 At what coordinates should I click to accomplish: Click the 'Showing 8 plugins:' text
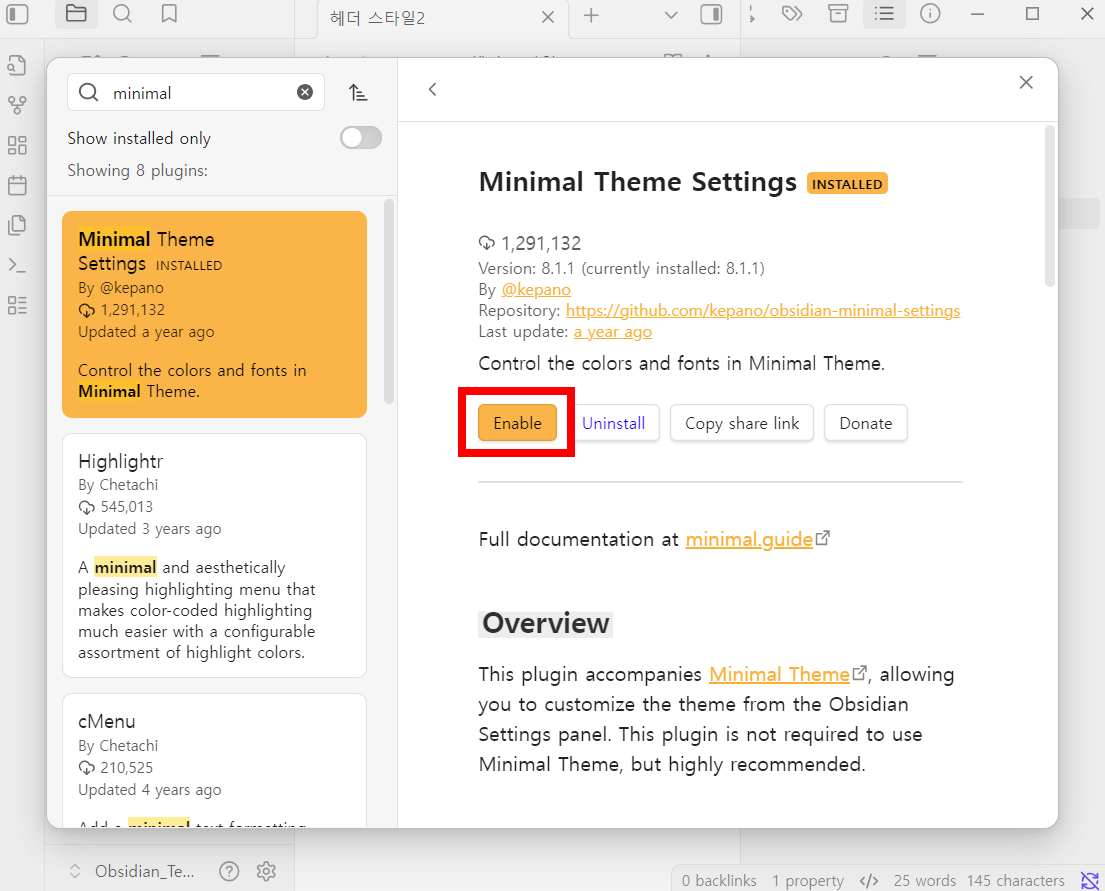pos(137,171)
